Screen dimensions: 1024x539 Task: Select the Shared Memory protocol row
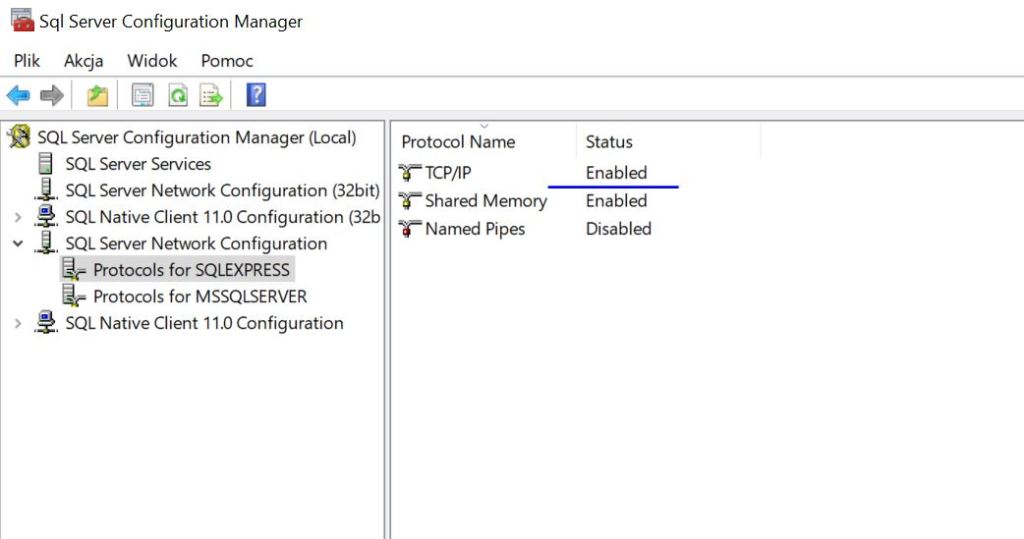(x=485, y=201)
